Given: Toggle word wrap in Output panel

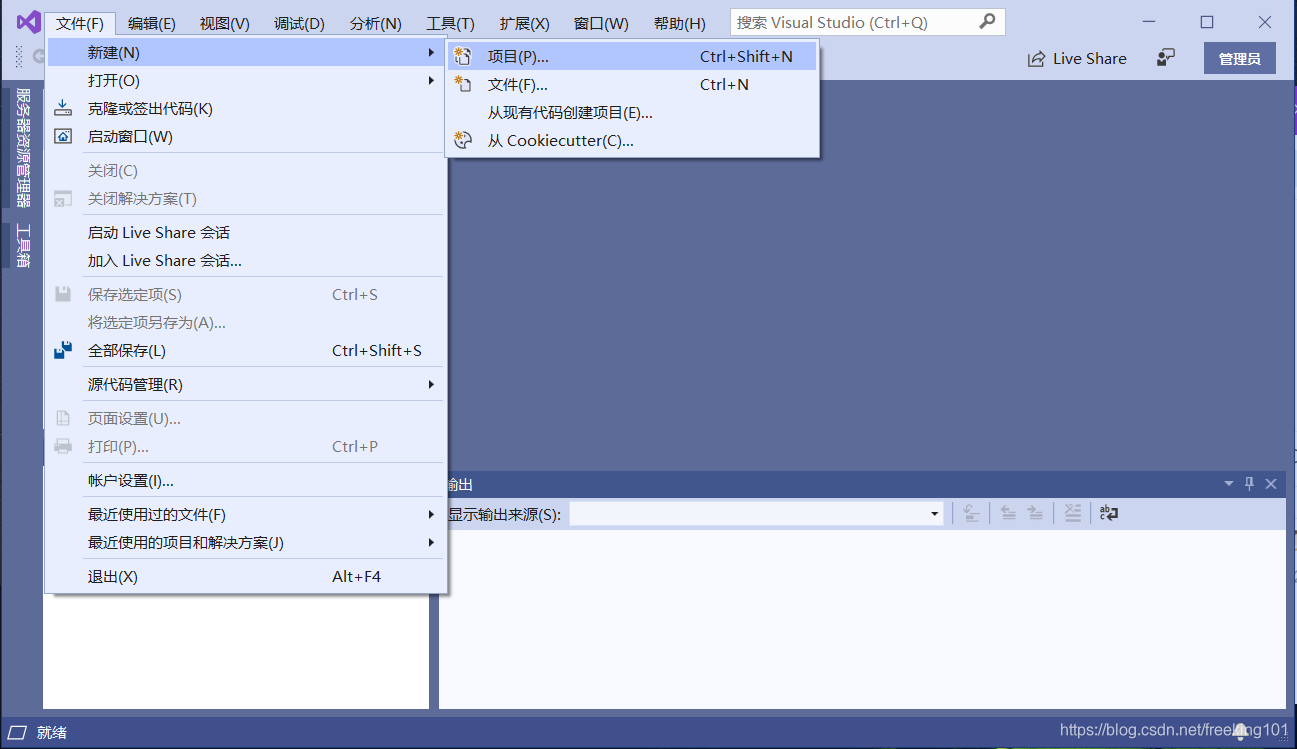Looking at the screenshot, I should click(x=1108, y=513).
